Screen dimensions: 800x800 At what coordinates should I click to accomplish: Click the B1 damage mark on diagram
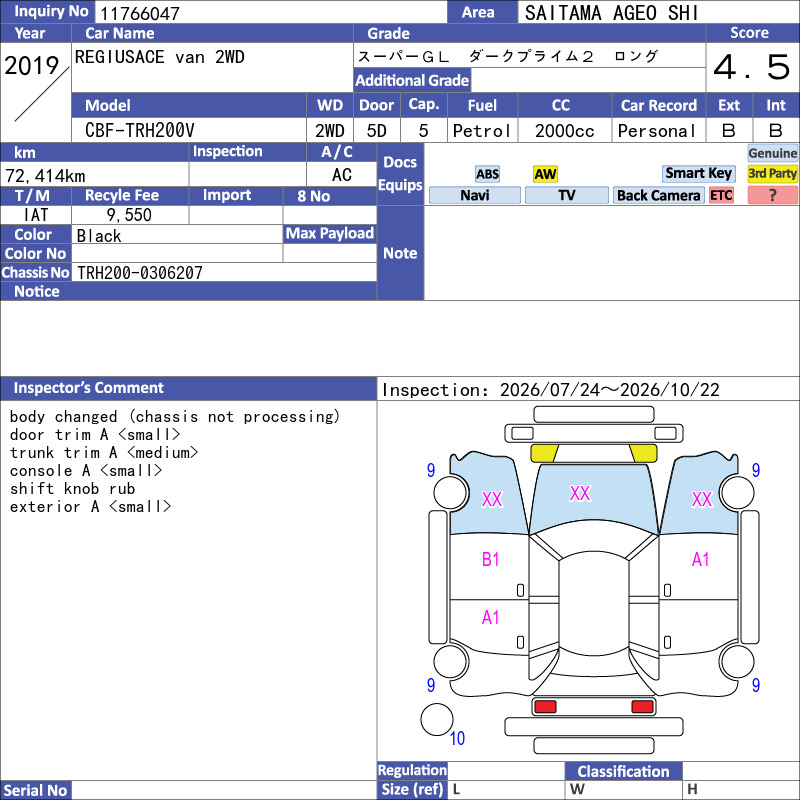490,560
